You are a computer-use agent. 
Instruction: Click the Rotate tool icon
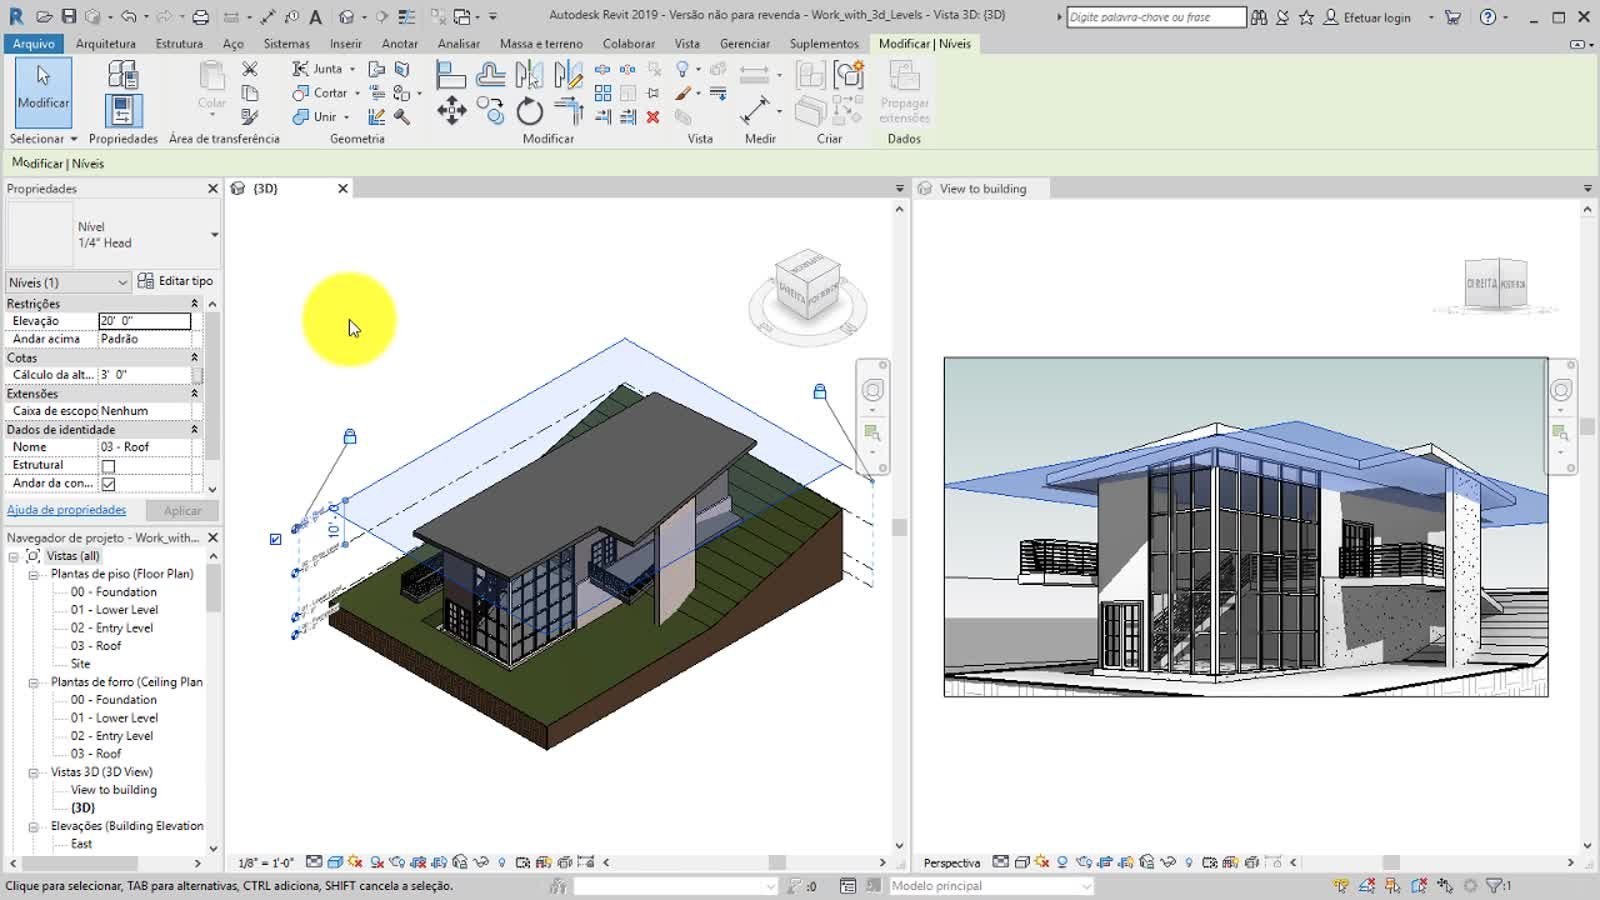[529, 111]
